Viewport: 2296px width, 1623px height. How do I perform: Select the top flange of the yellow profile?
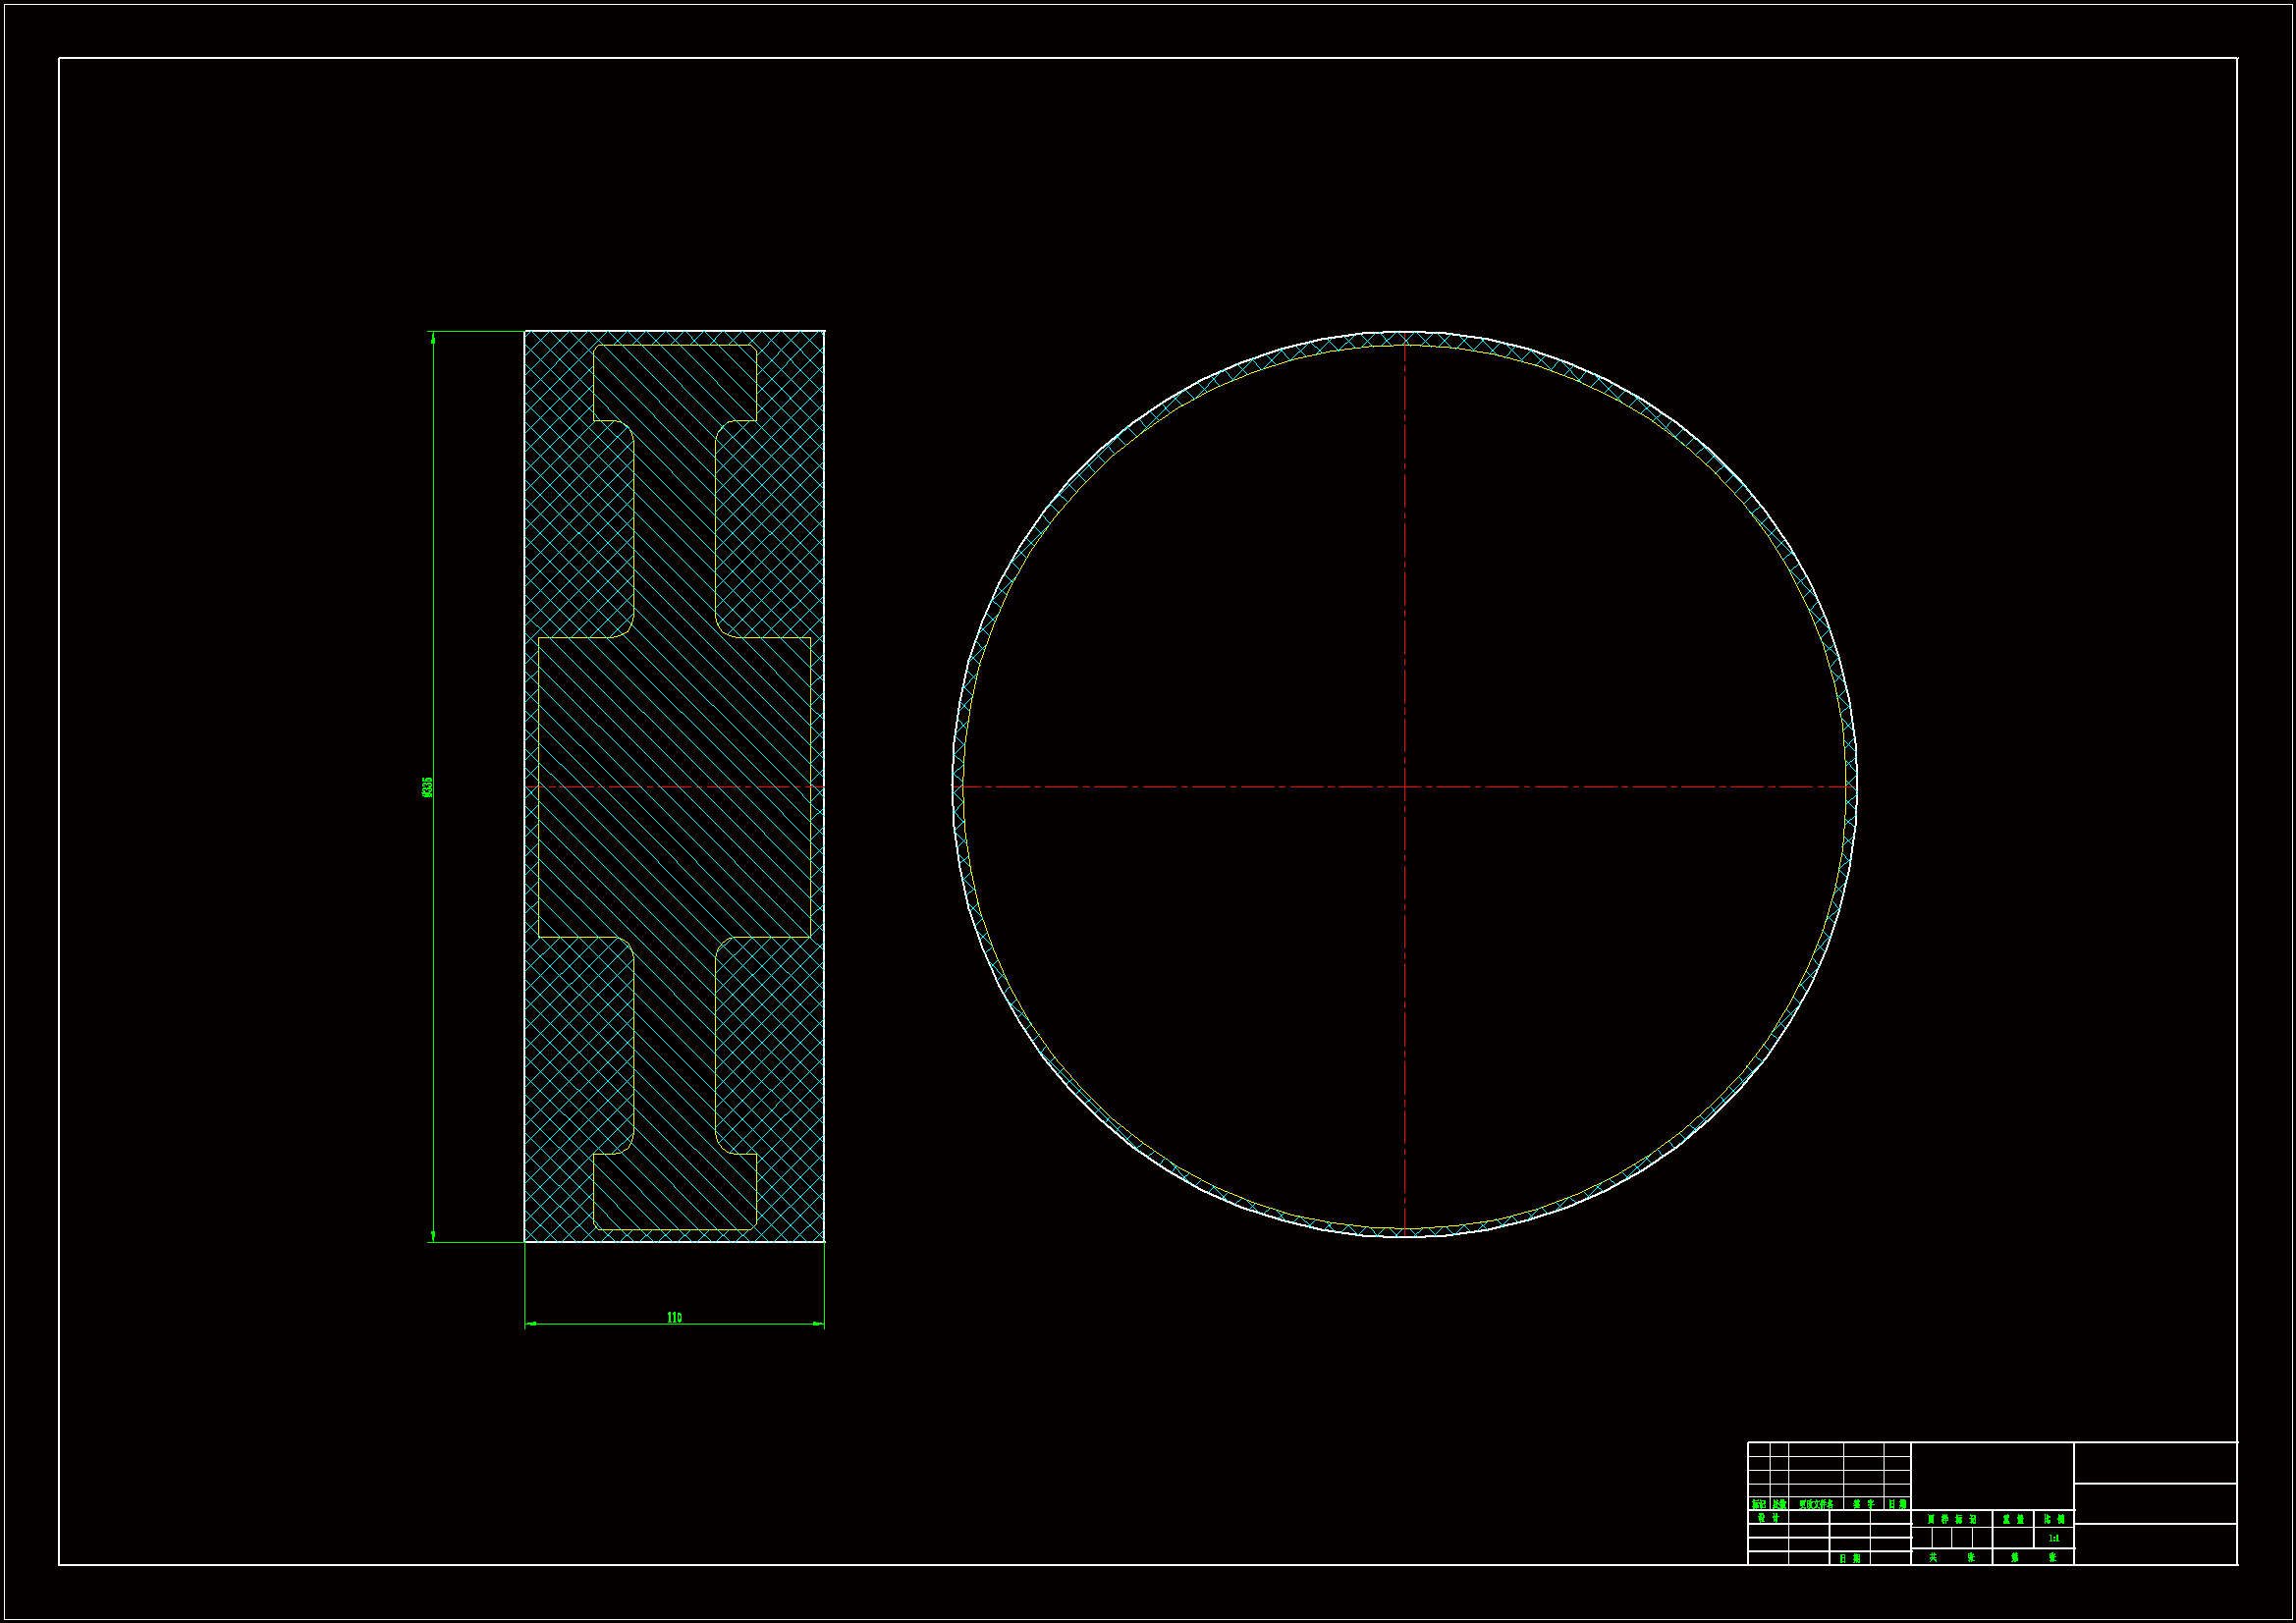pyautogui.click(x=674, y=382)
